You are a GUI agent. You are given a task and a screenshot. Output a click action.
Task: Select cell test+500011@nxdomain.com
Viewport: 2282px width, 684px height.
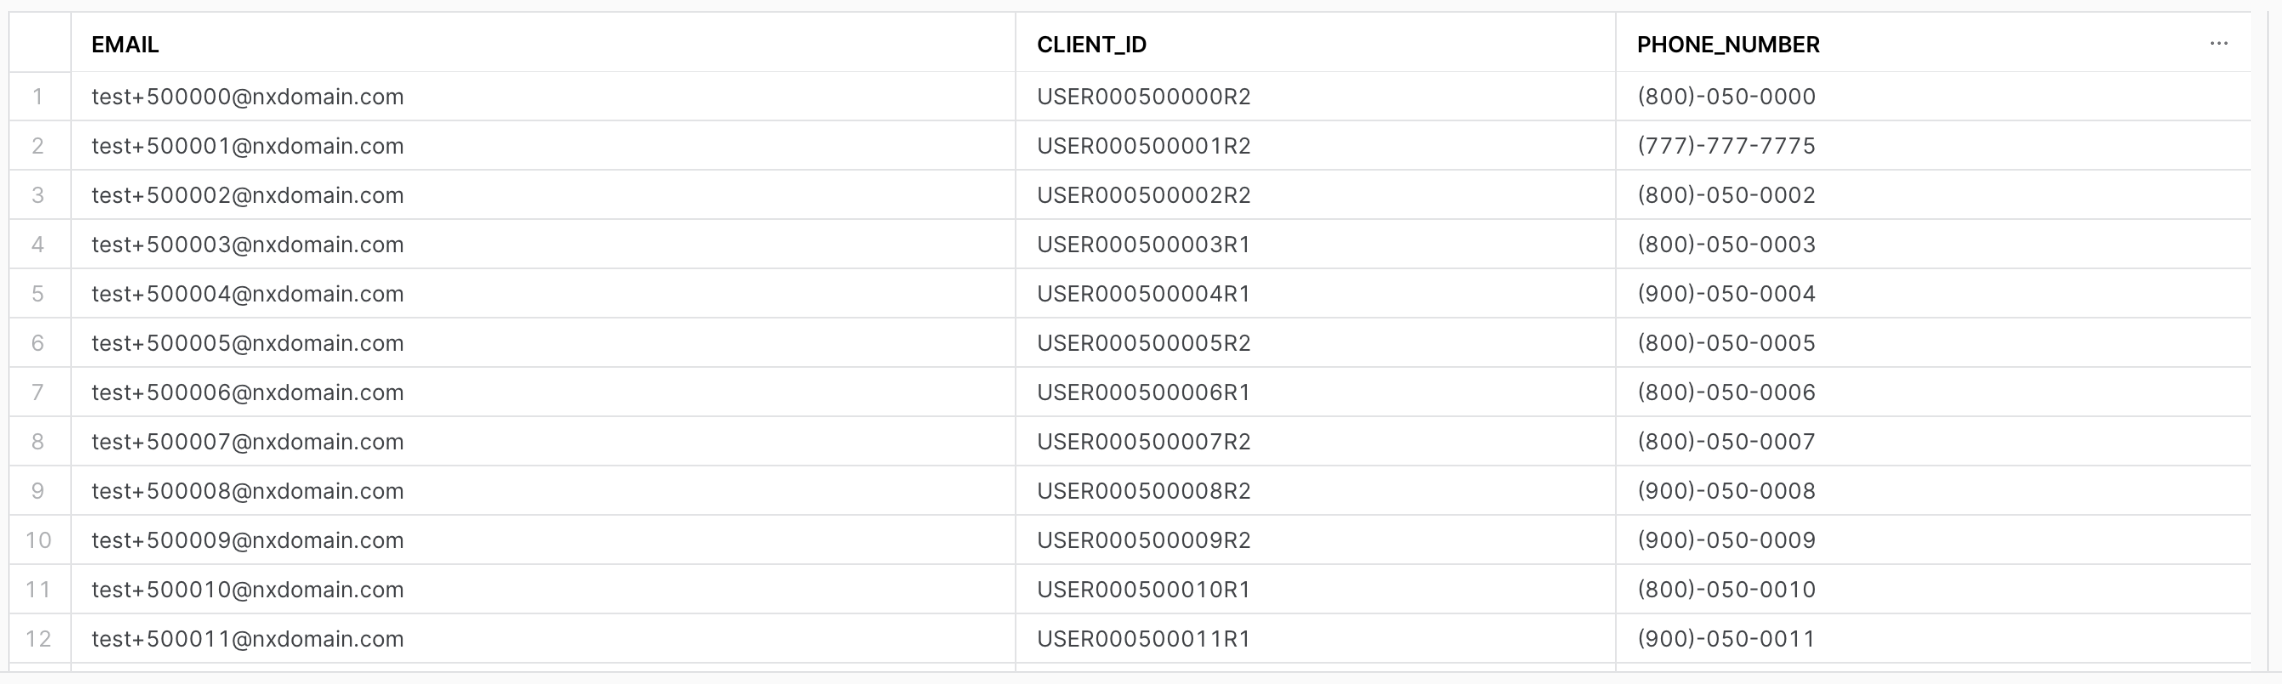[x=247, y=639]
